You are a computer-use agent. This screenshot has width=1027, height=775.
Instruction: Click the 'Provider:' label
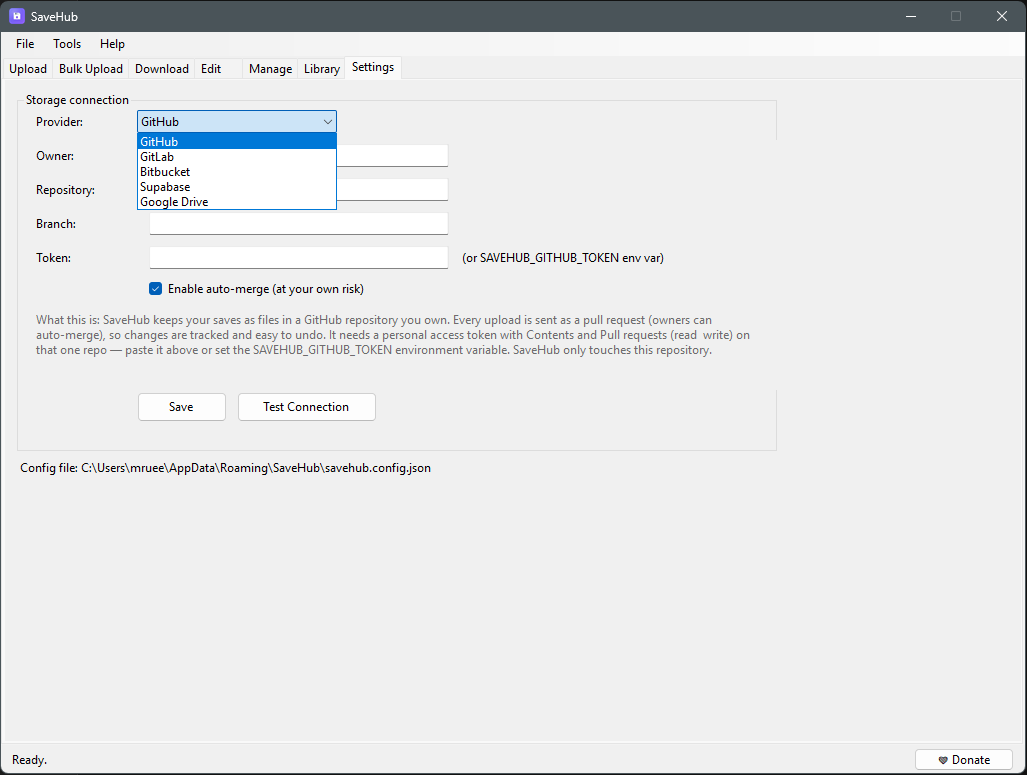60,122
